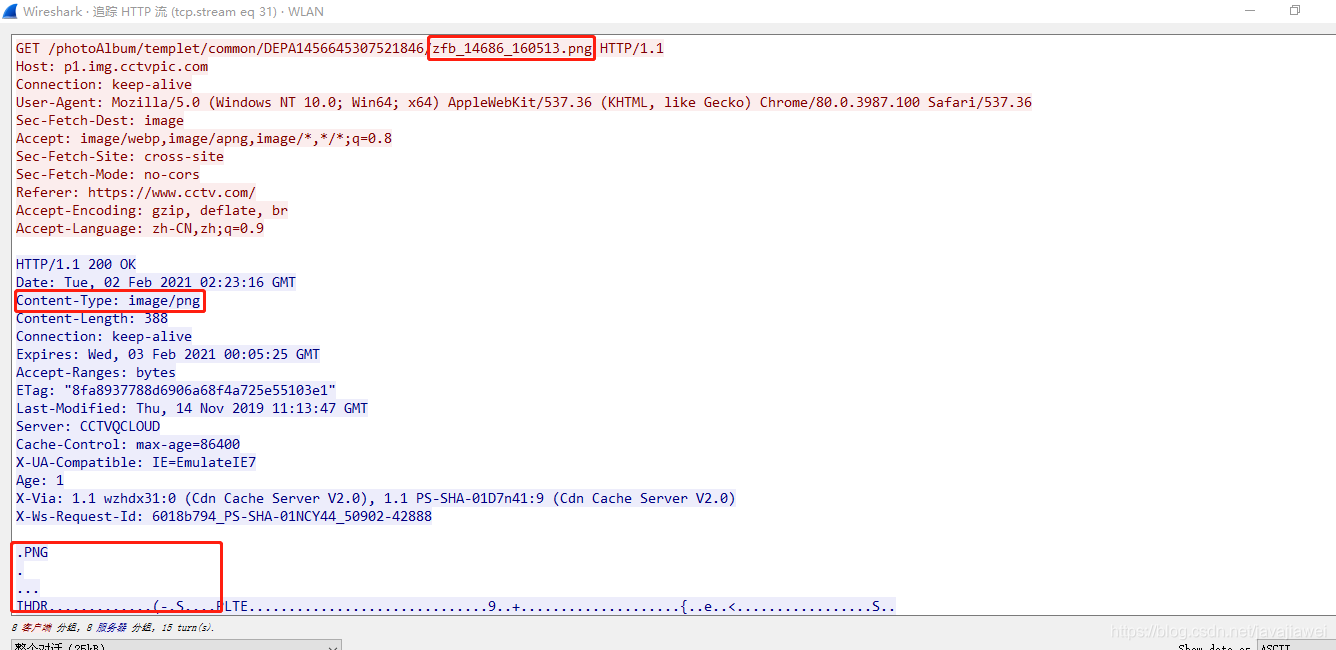Click the Content-Length: 388 line

pyautogui.click(x=92, y=318)
